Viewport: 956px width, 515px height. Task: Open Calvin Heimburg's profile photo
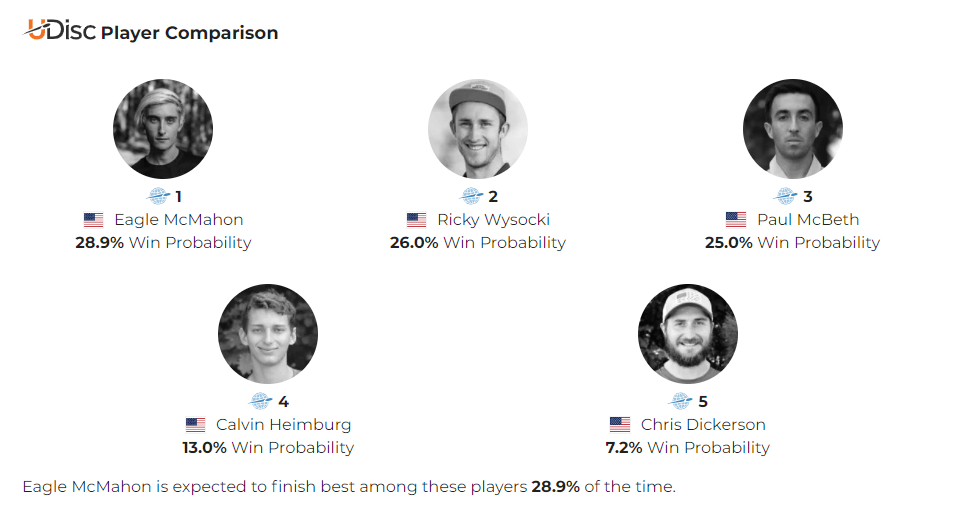pyautogui.click(x=268, y=333)
